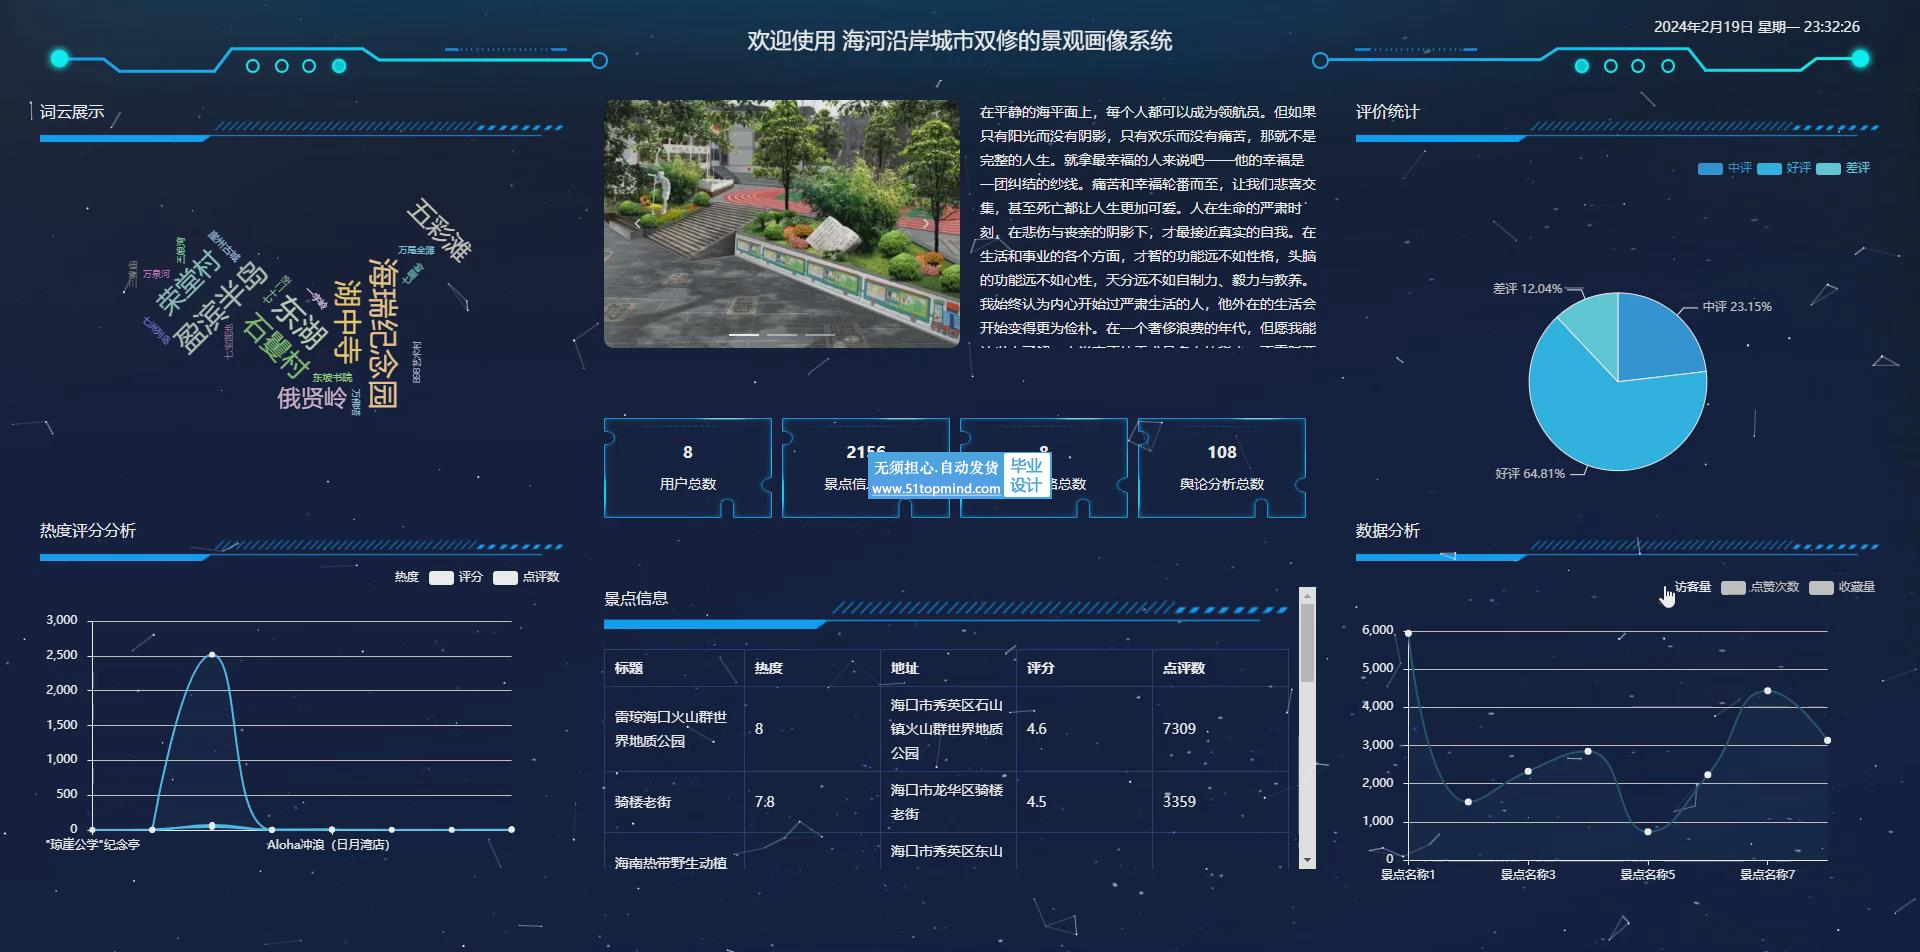Image resolution: width=1920 pixels, height=952 pixels.
Task: Toggle the 点赞次数 series legend
Action: coord(1760,587)
